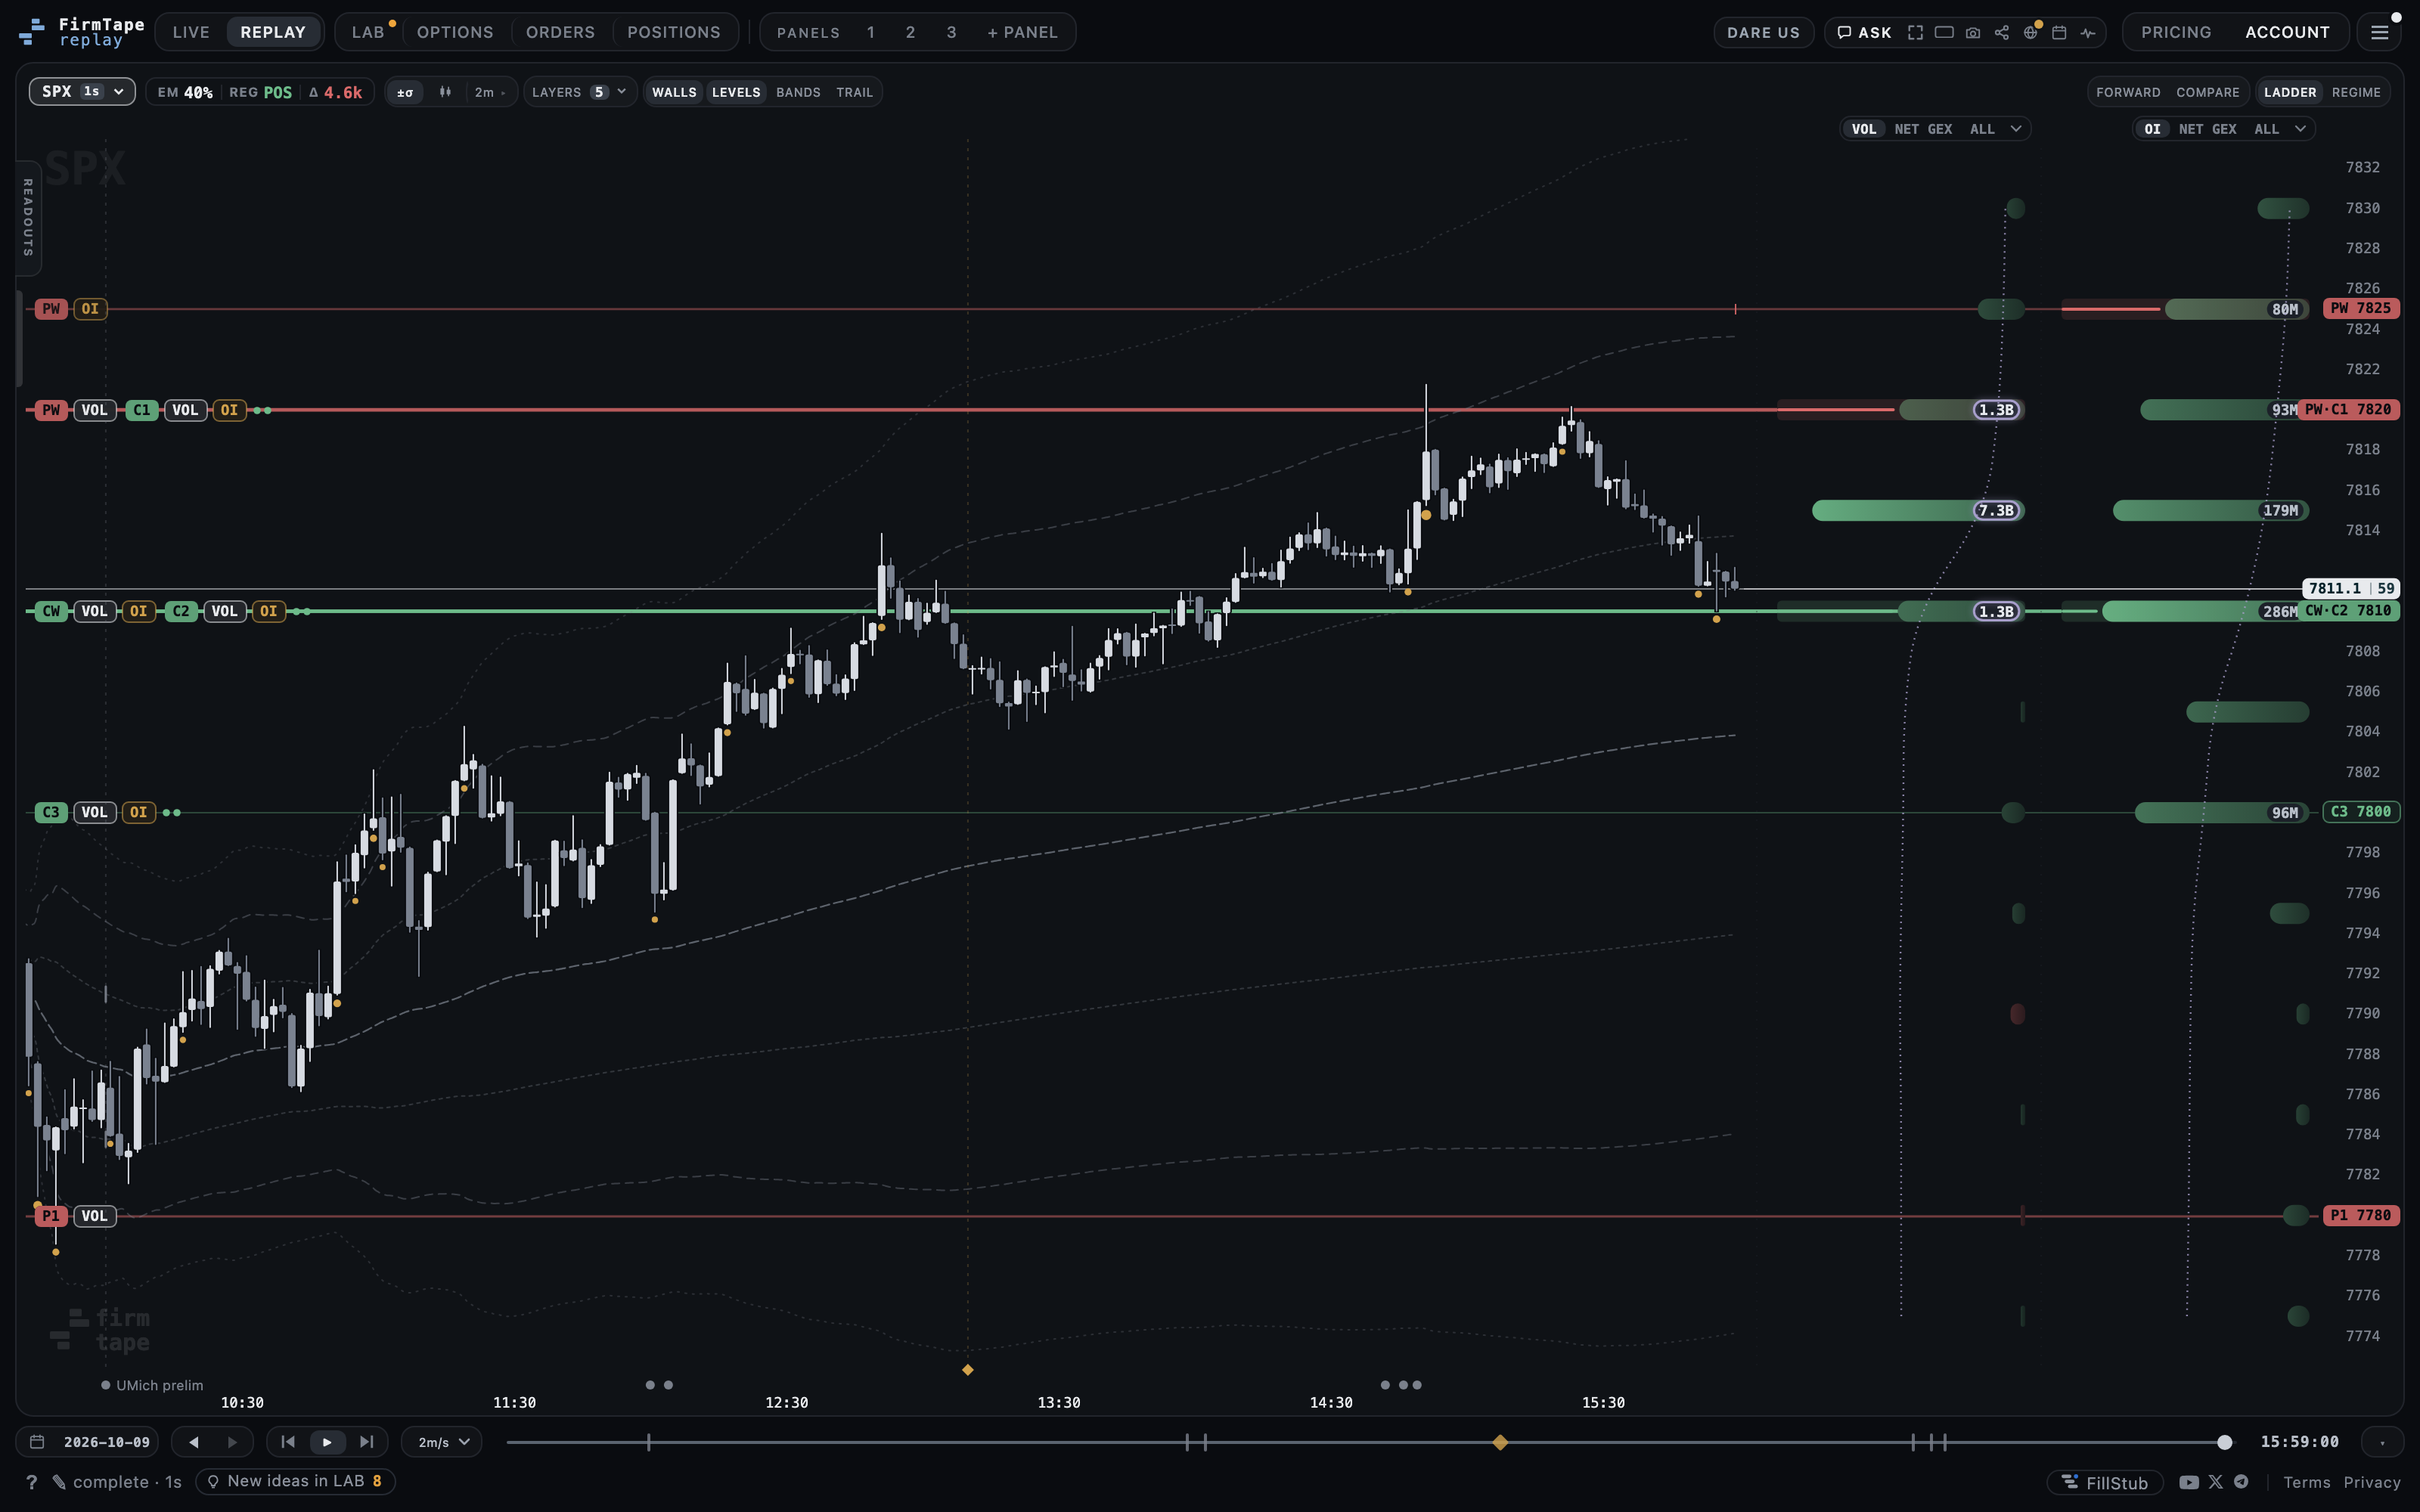Expand the small dropdown right of 15:59:00
The width and height of the screenshot is (2420, 1512).
2382,1442
